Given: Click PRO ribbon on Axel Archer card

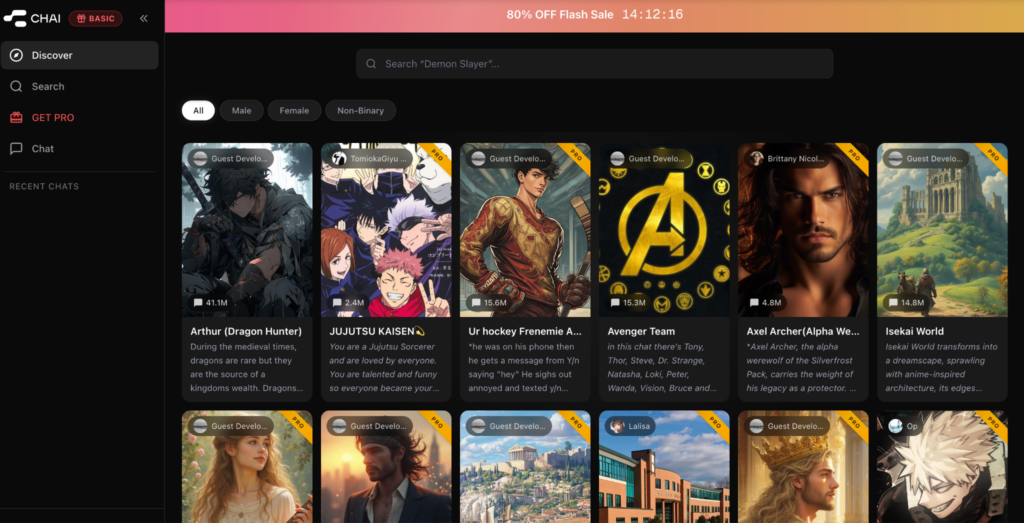Looking at the screenshot, I should 856,155.
